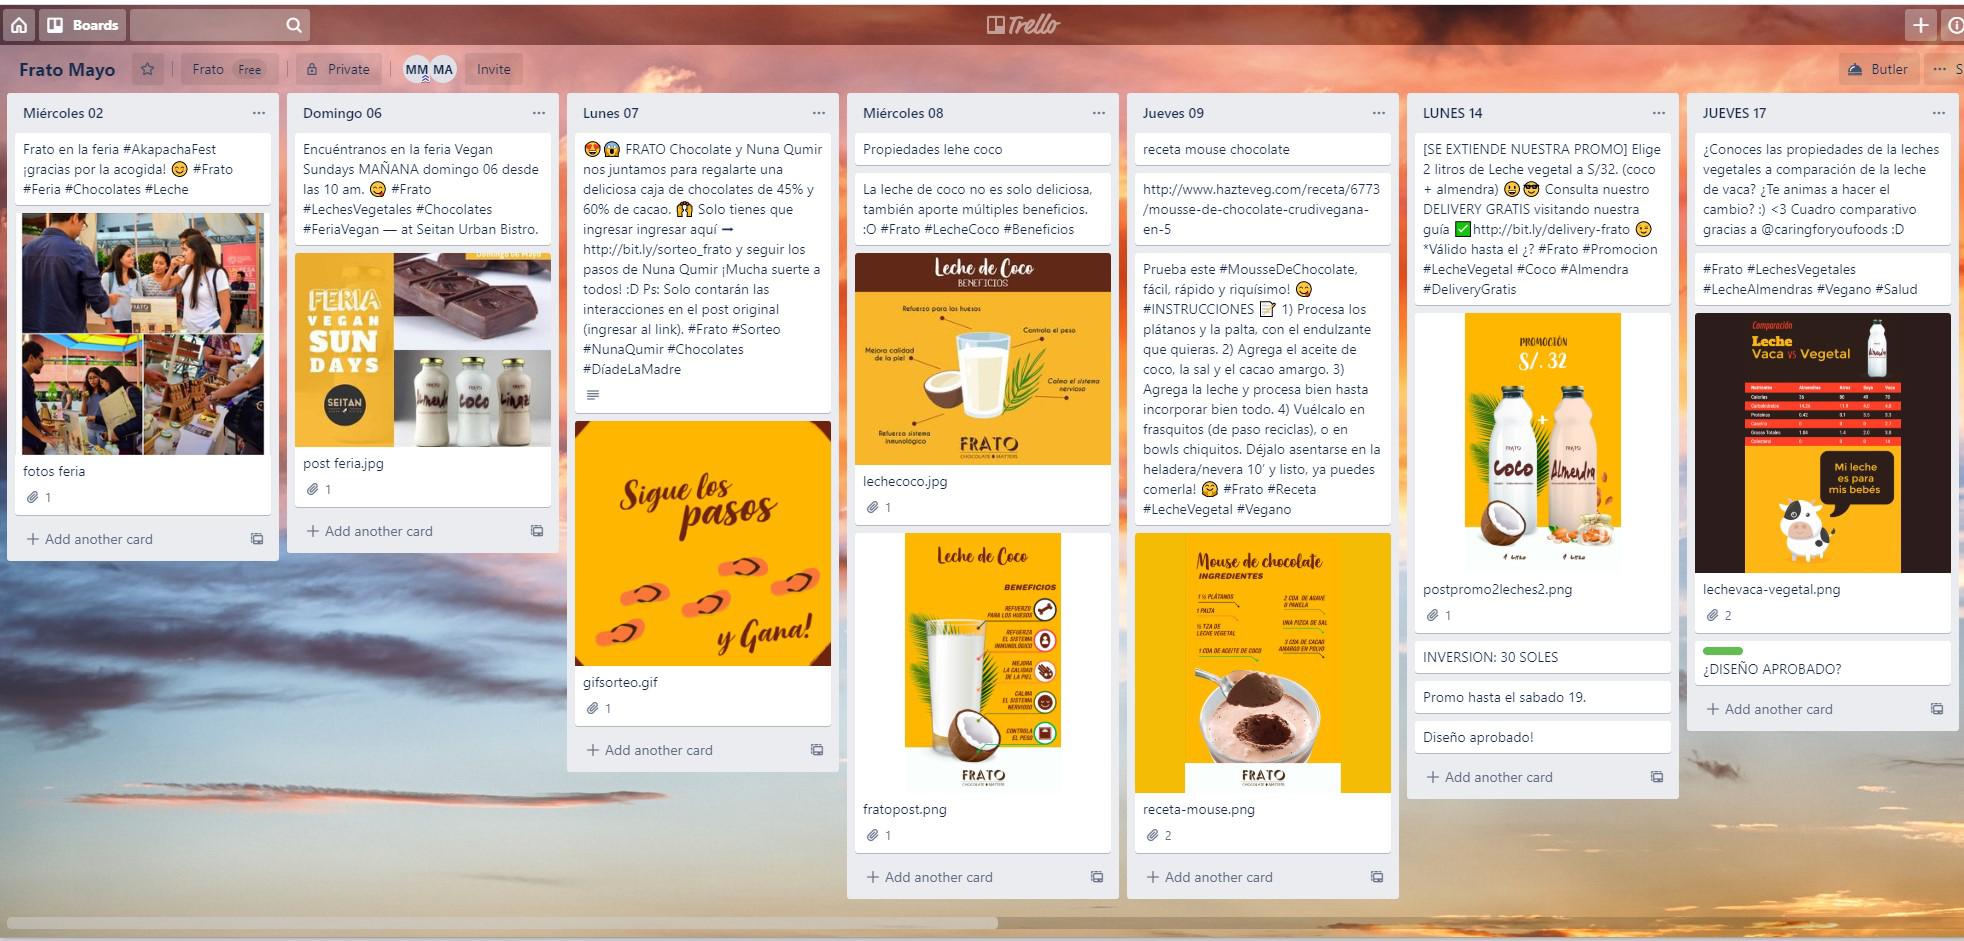Open the 'Diseño aprobado!' card
The image size is (1964, 941).
point(1543,737)
